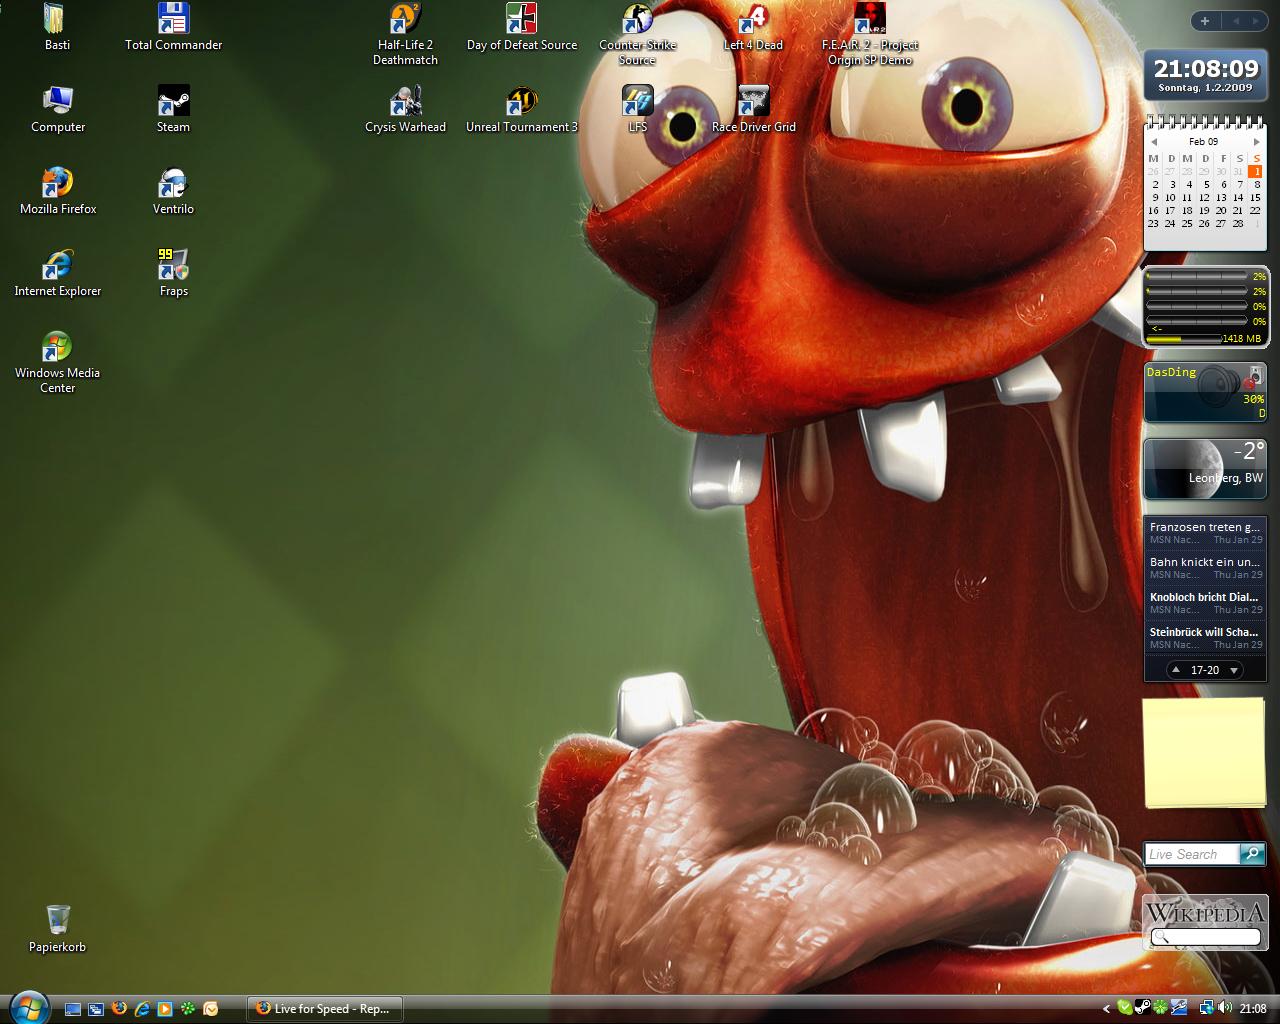Launch Counter-Strike Source shortcut
Screen dimensions: 1280x1024
pos(637,34)
